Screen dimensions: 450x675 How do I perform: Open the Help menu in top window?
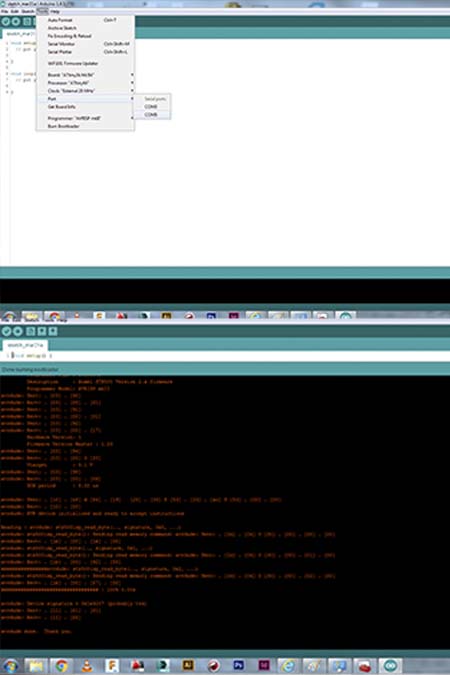click(55, 11)
